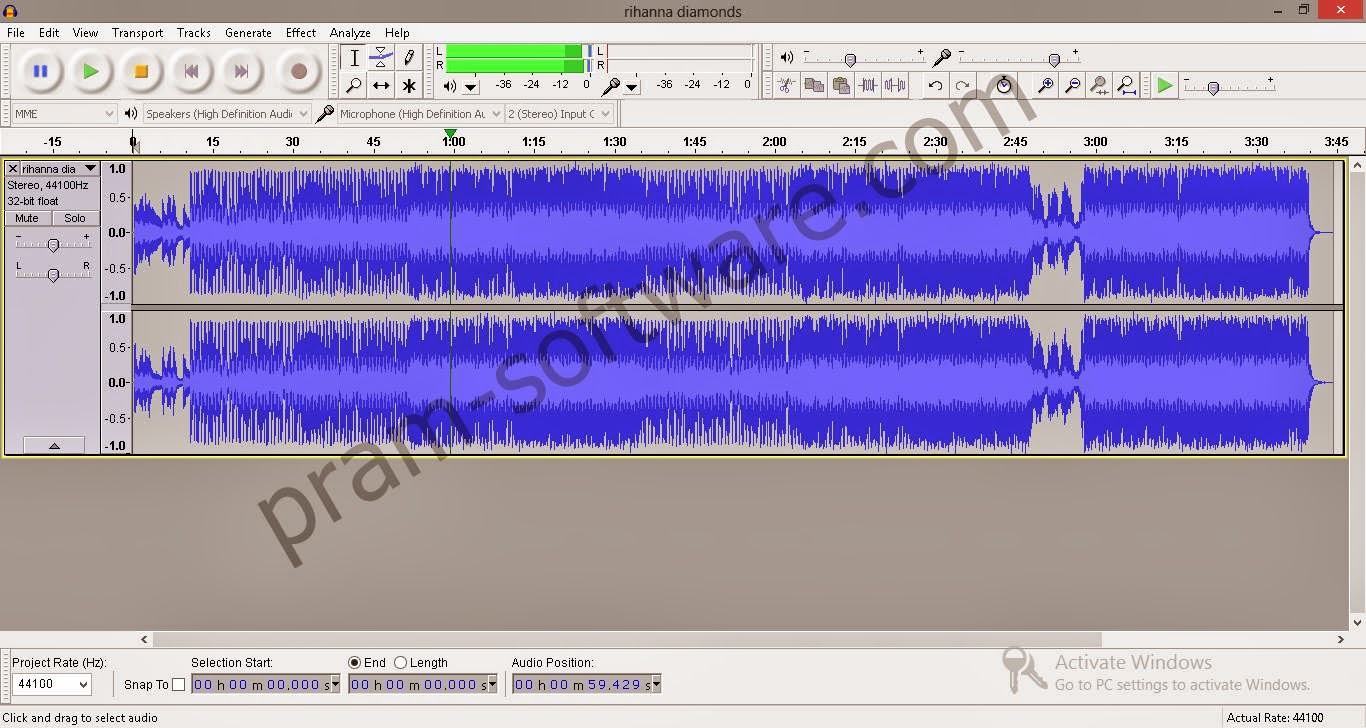Enable the Snap To checkbox
The image size is (1366, 728).
click(178, 685)
